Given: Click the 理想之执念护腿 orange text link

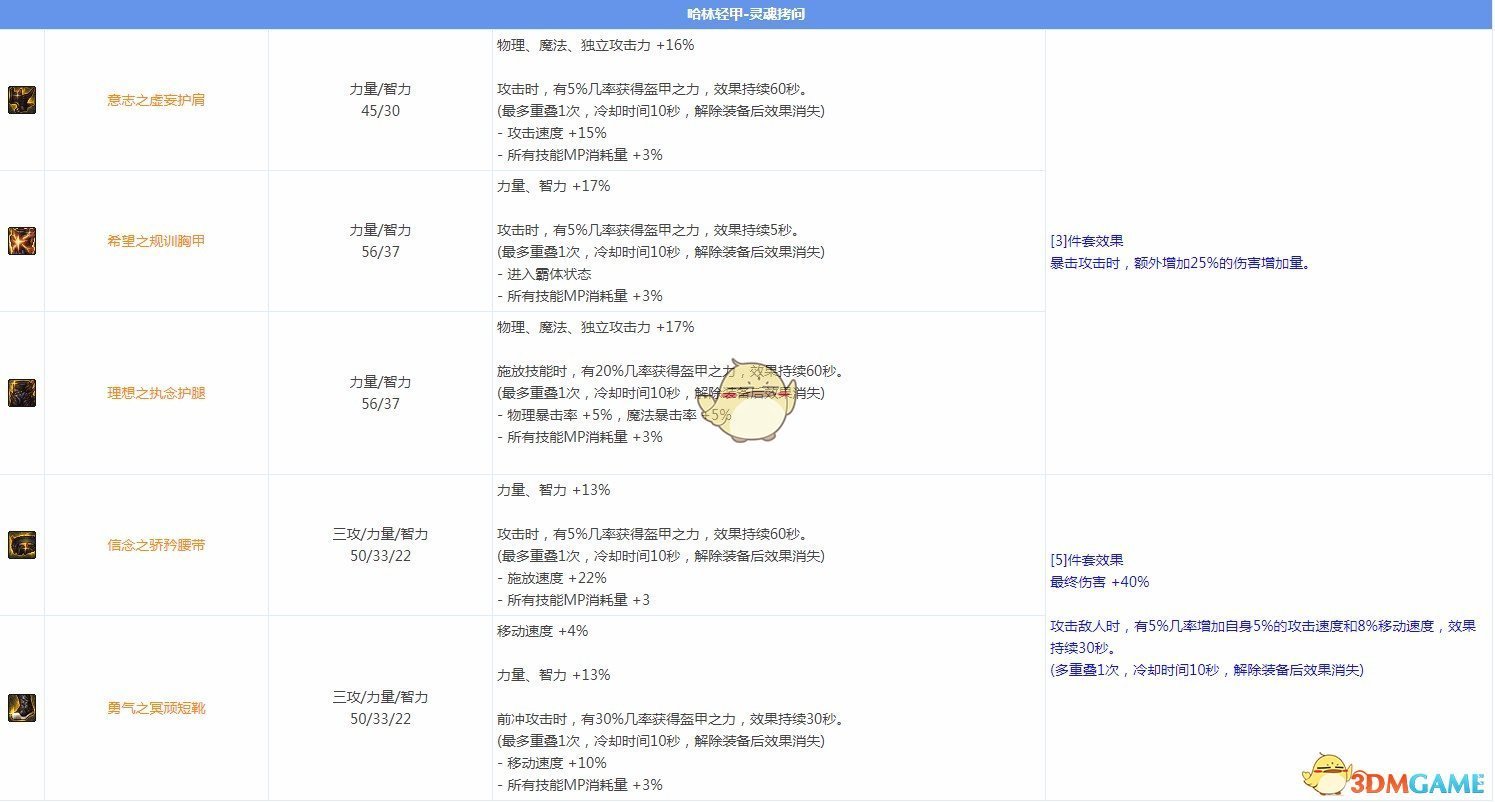Looking at the screenshot, I should tap(155, 392).
